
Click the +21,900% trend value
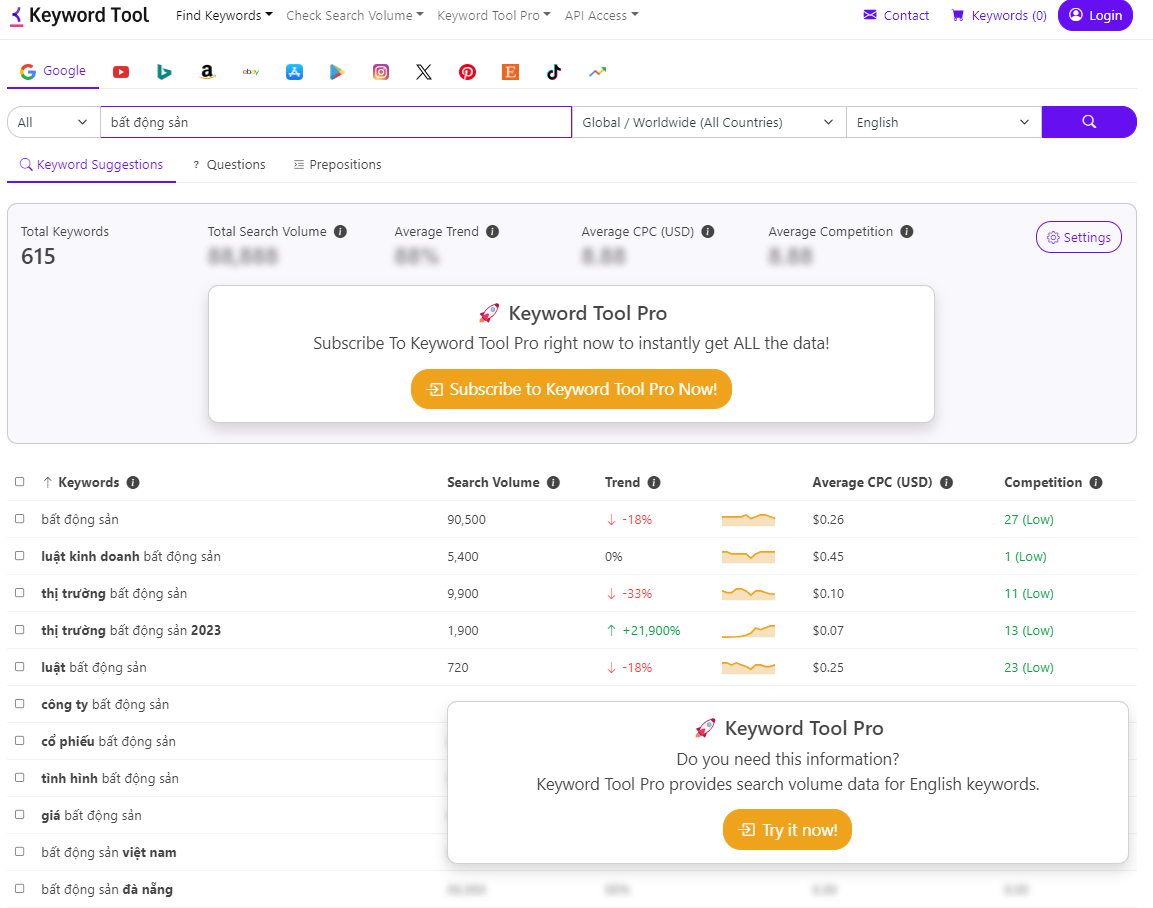[643, 630]
